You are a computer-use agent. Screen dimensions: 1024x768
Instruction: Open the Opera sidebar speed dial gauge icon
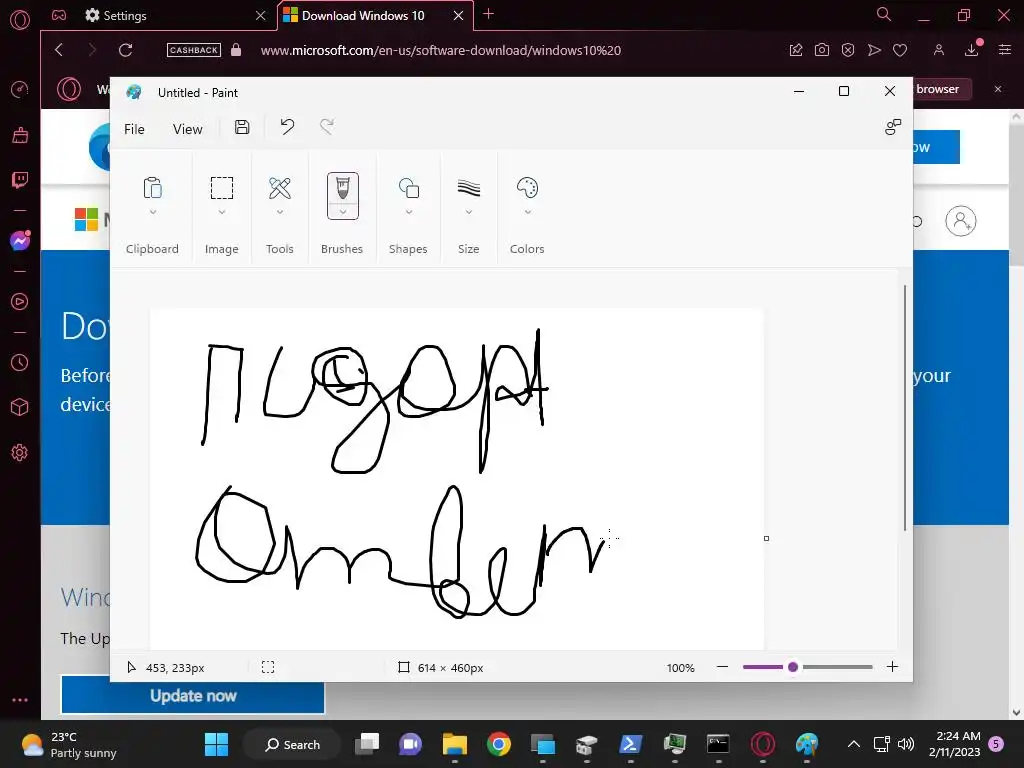(x=20, y=89)
